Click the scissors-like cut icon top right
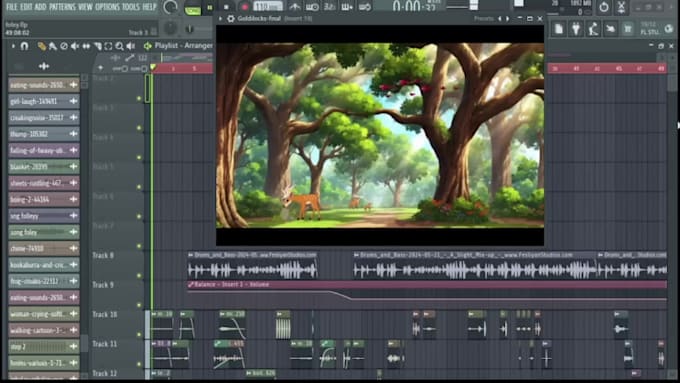The width and height of the screenshot is (680, 383). [621, 7]
